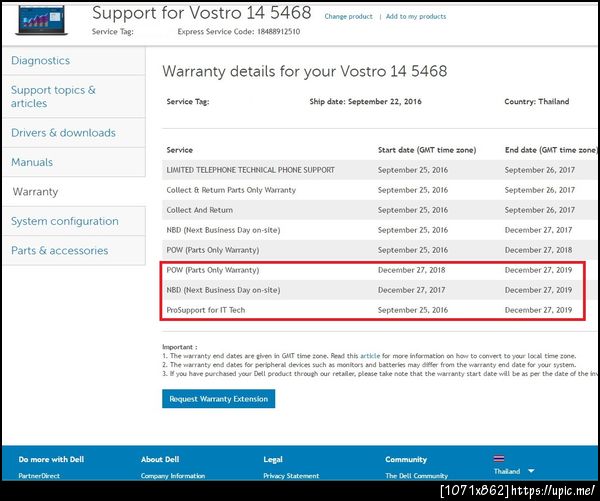Click the Change product link
600x501 pixels.
(x=348, y=16)
